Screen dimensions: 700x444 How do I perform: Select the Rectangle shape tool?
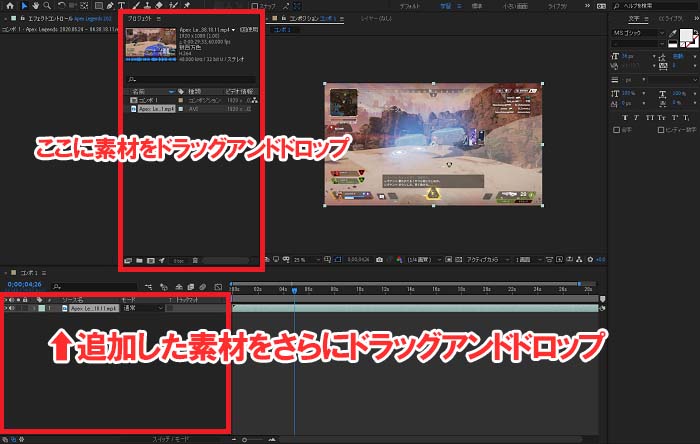(99, 6)
